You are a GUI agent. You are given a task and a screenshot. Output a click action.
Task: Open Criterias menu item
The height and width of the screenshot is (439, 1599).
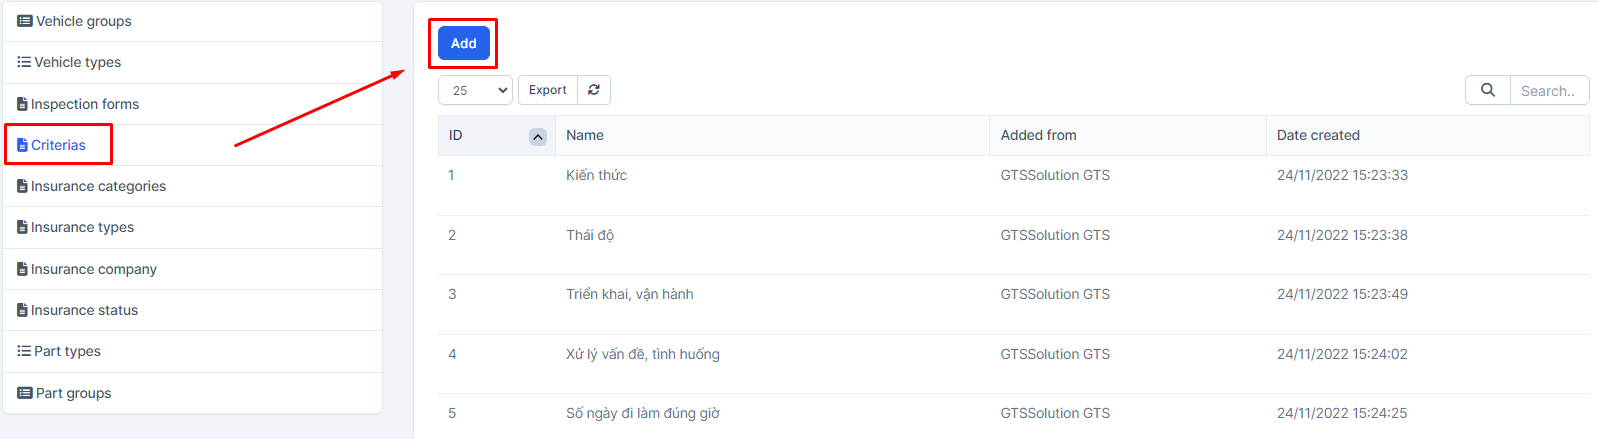tap(58, 145)
